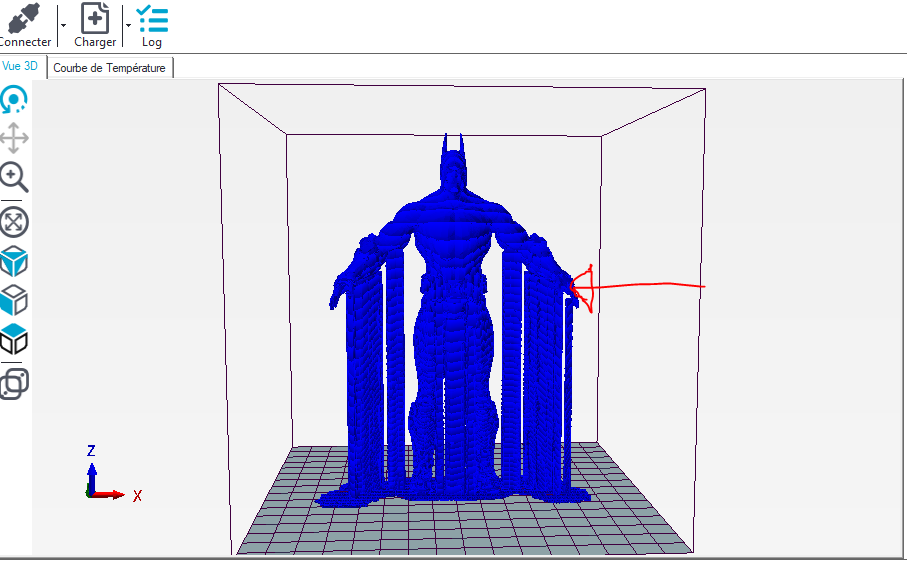Switch to front cube view
This screenshot has width=907, height=562.
point(14,300)
